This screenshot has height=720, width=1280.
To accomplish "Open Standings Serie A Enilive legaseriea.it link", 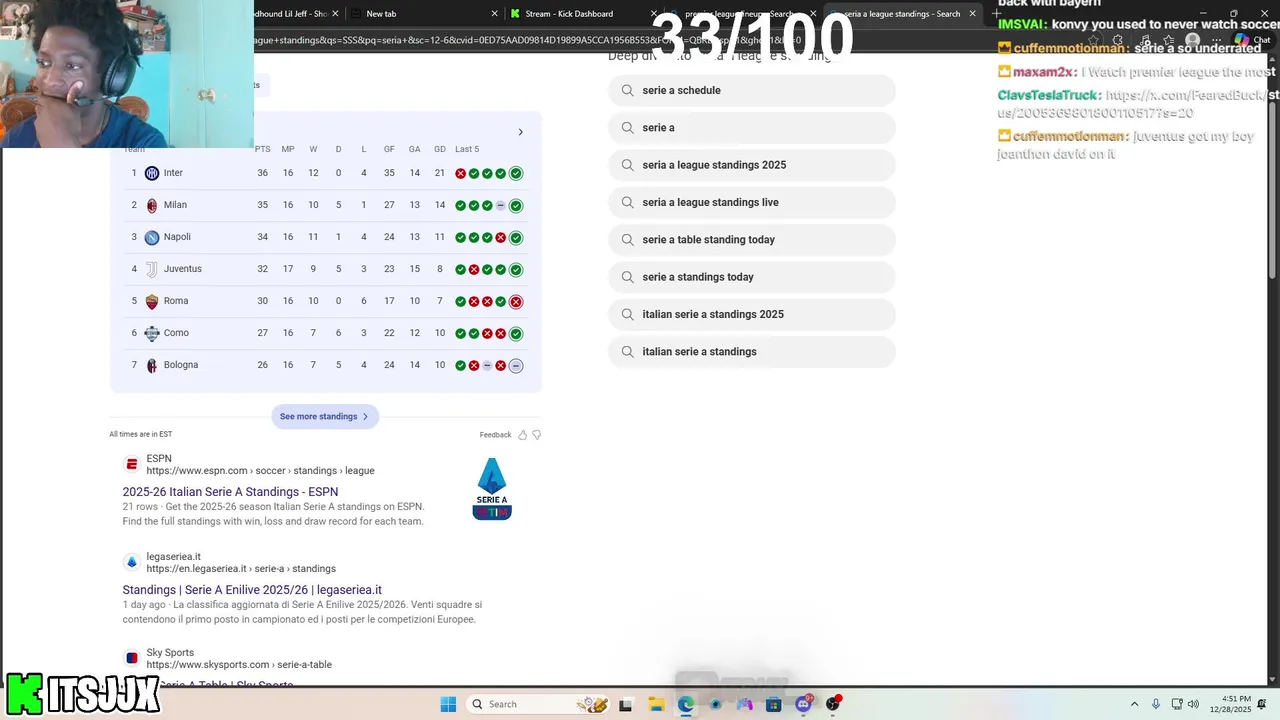I will (x=252, y=590).
